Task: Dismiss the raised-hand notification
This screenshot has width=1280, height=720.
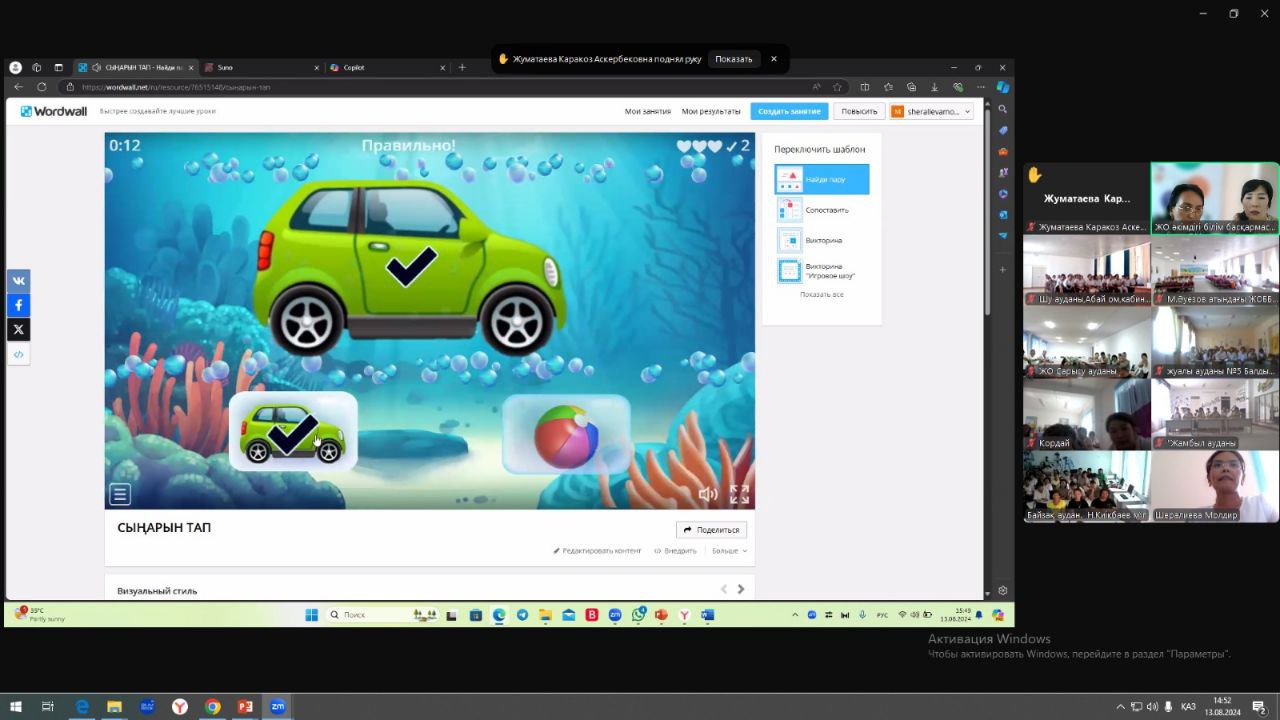Action: coord(773,59)
